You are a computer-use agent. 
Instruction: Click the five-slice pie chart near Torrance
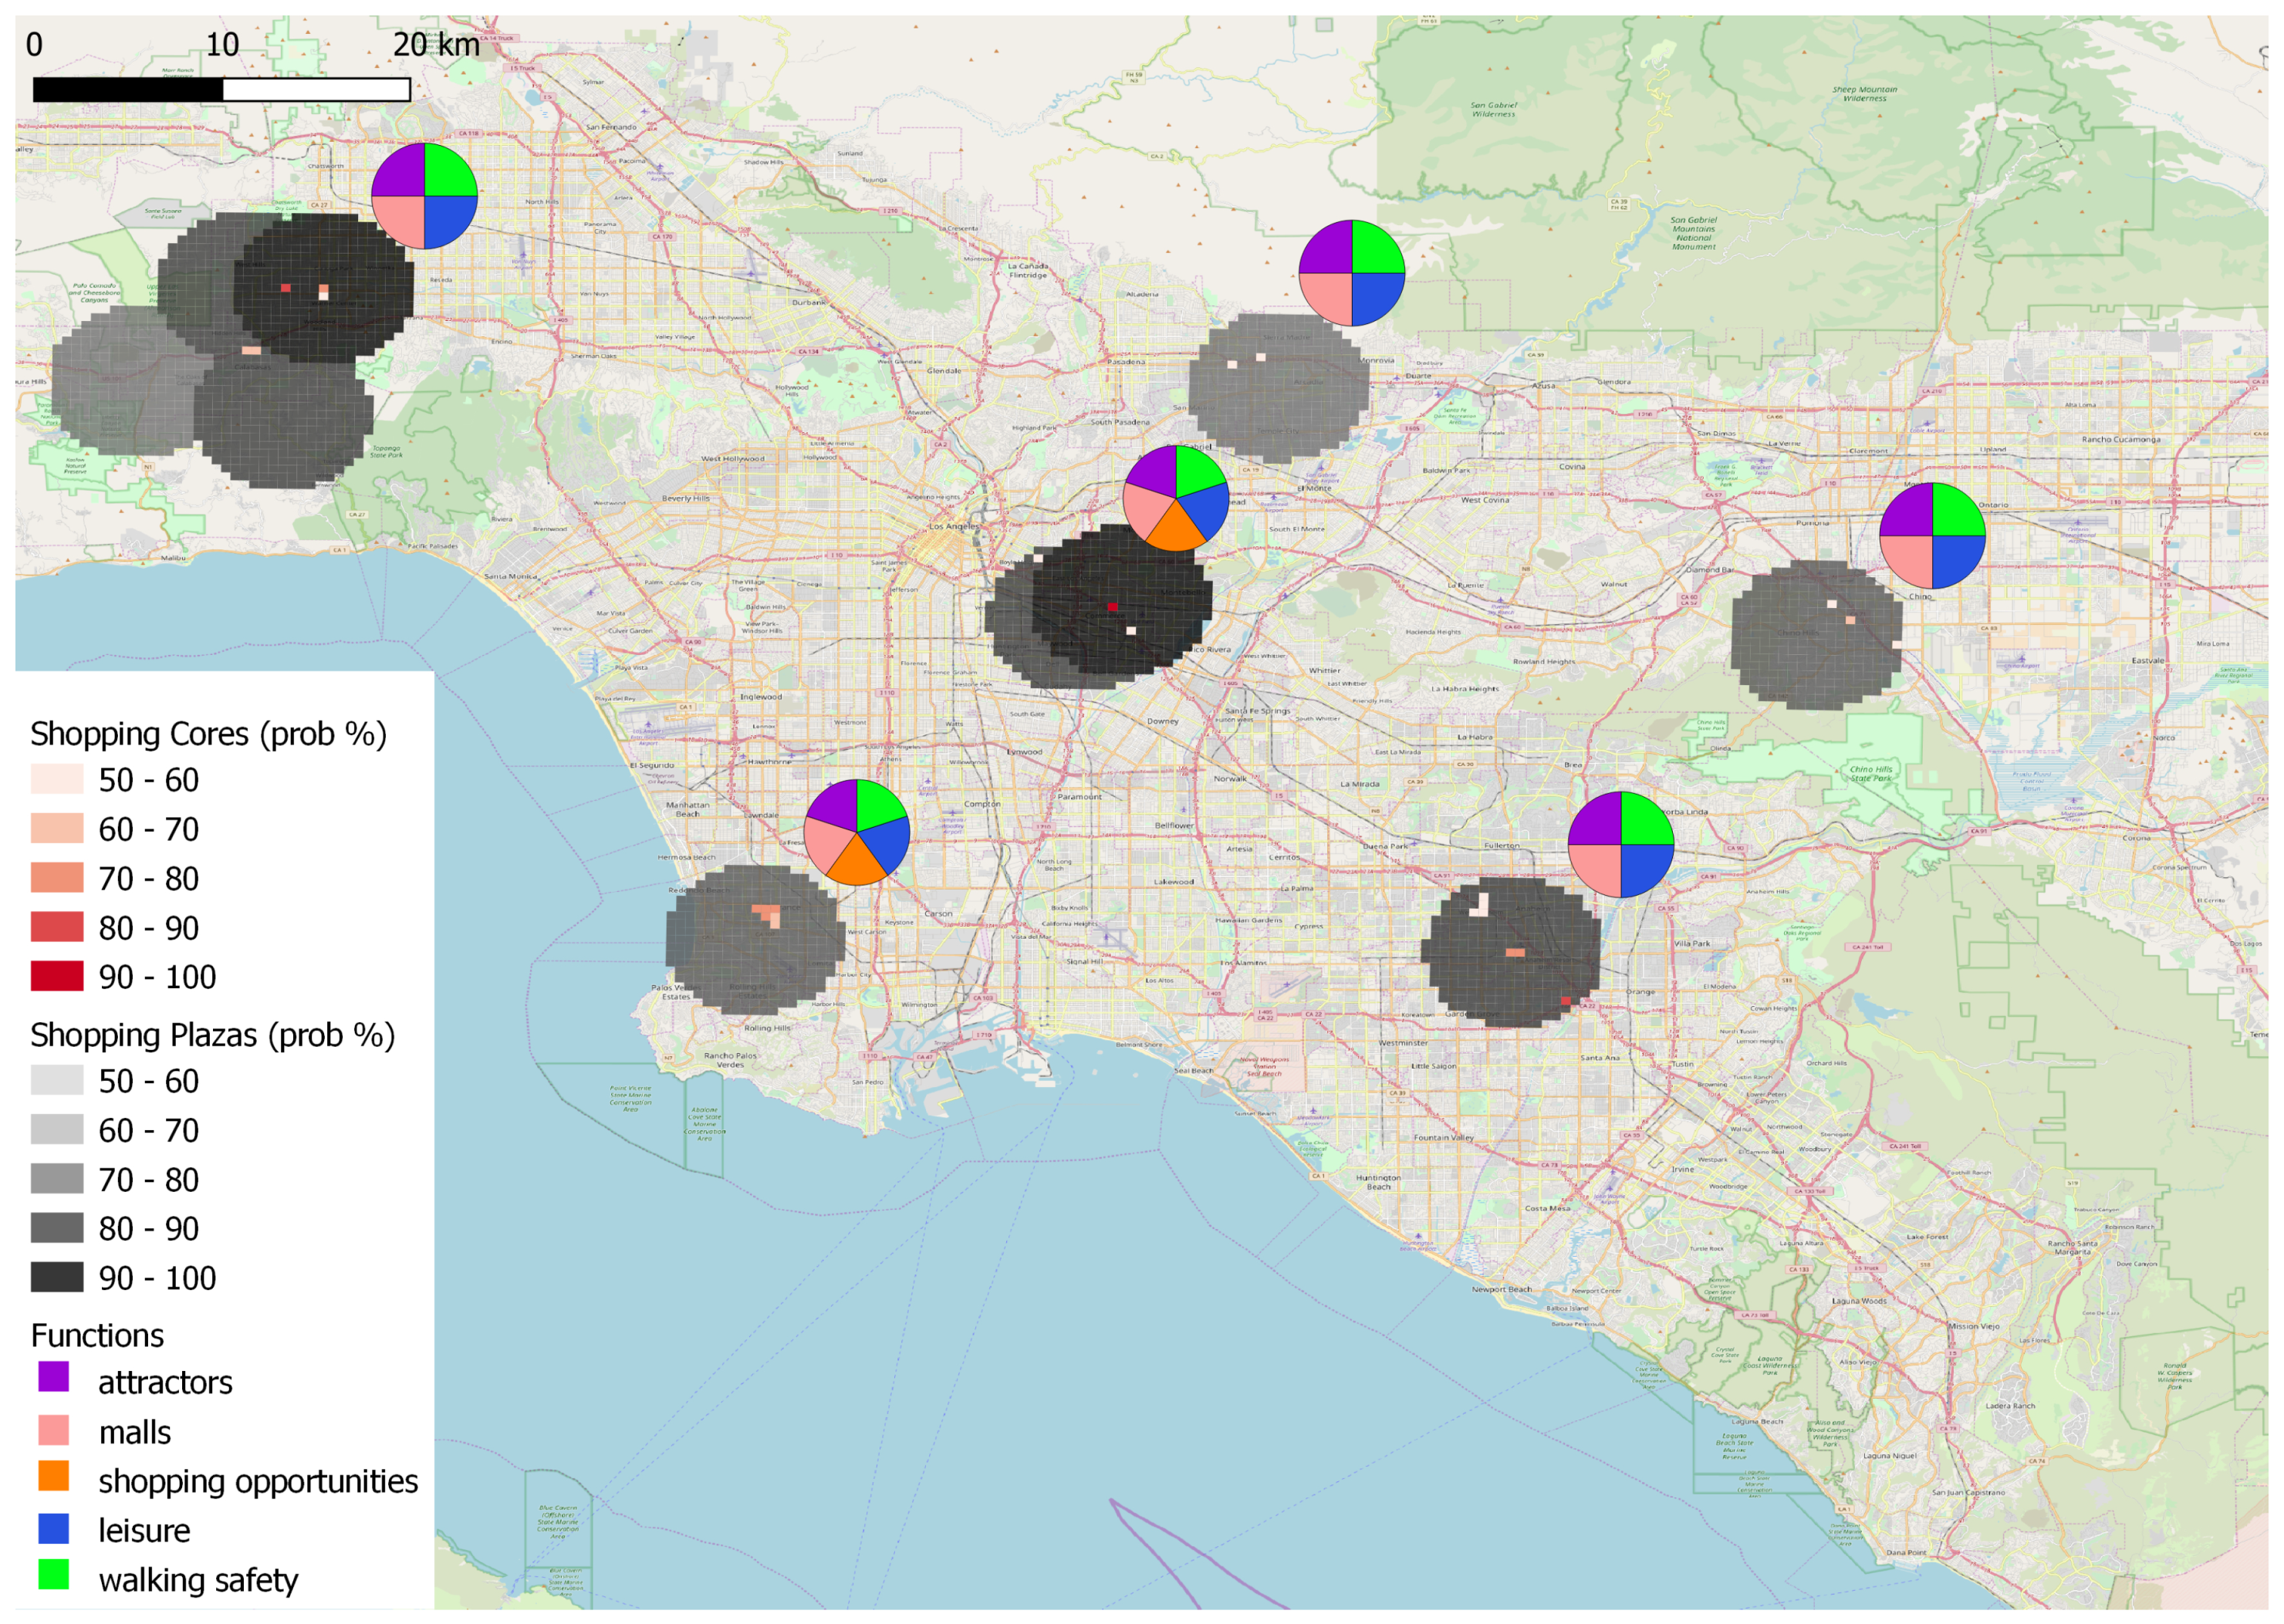pos(856,832)
